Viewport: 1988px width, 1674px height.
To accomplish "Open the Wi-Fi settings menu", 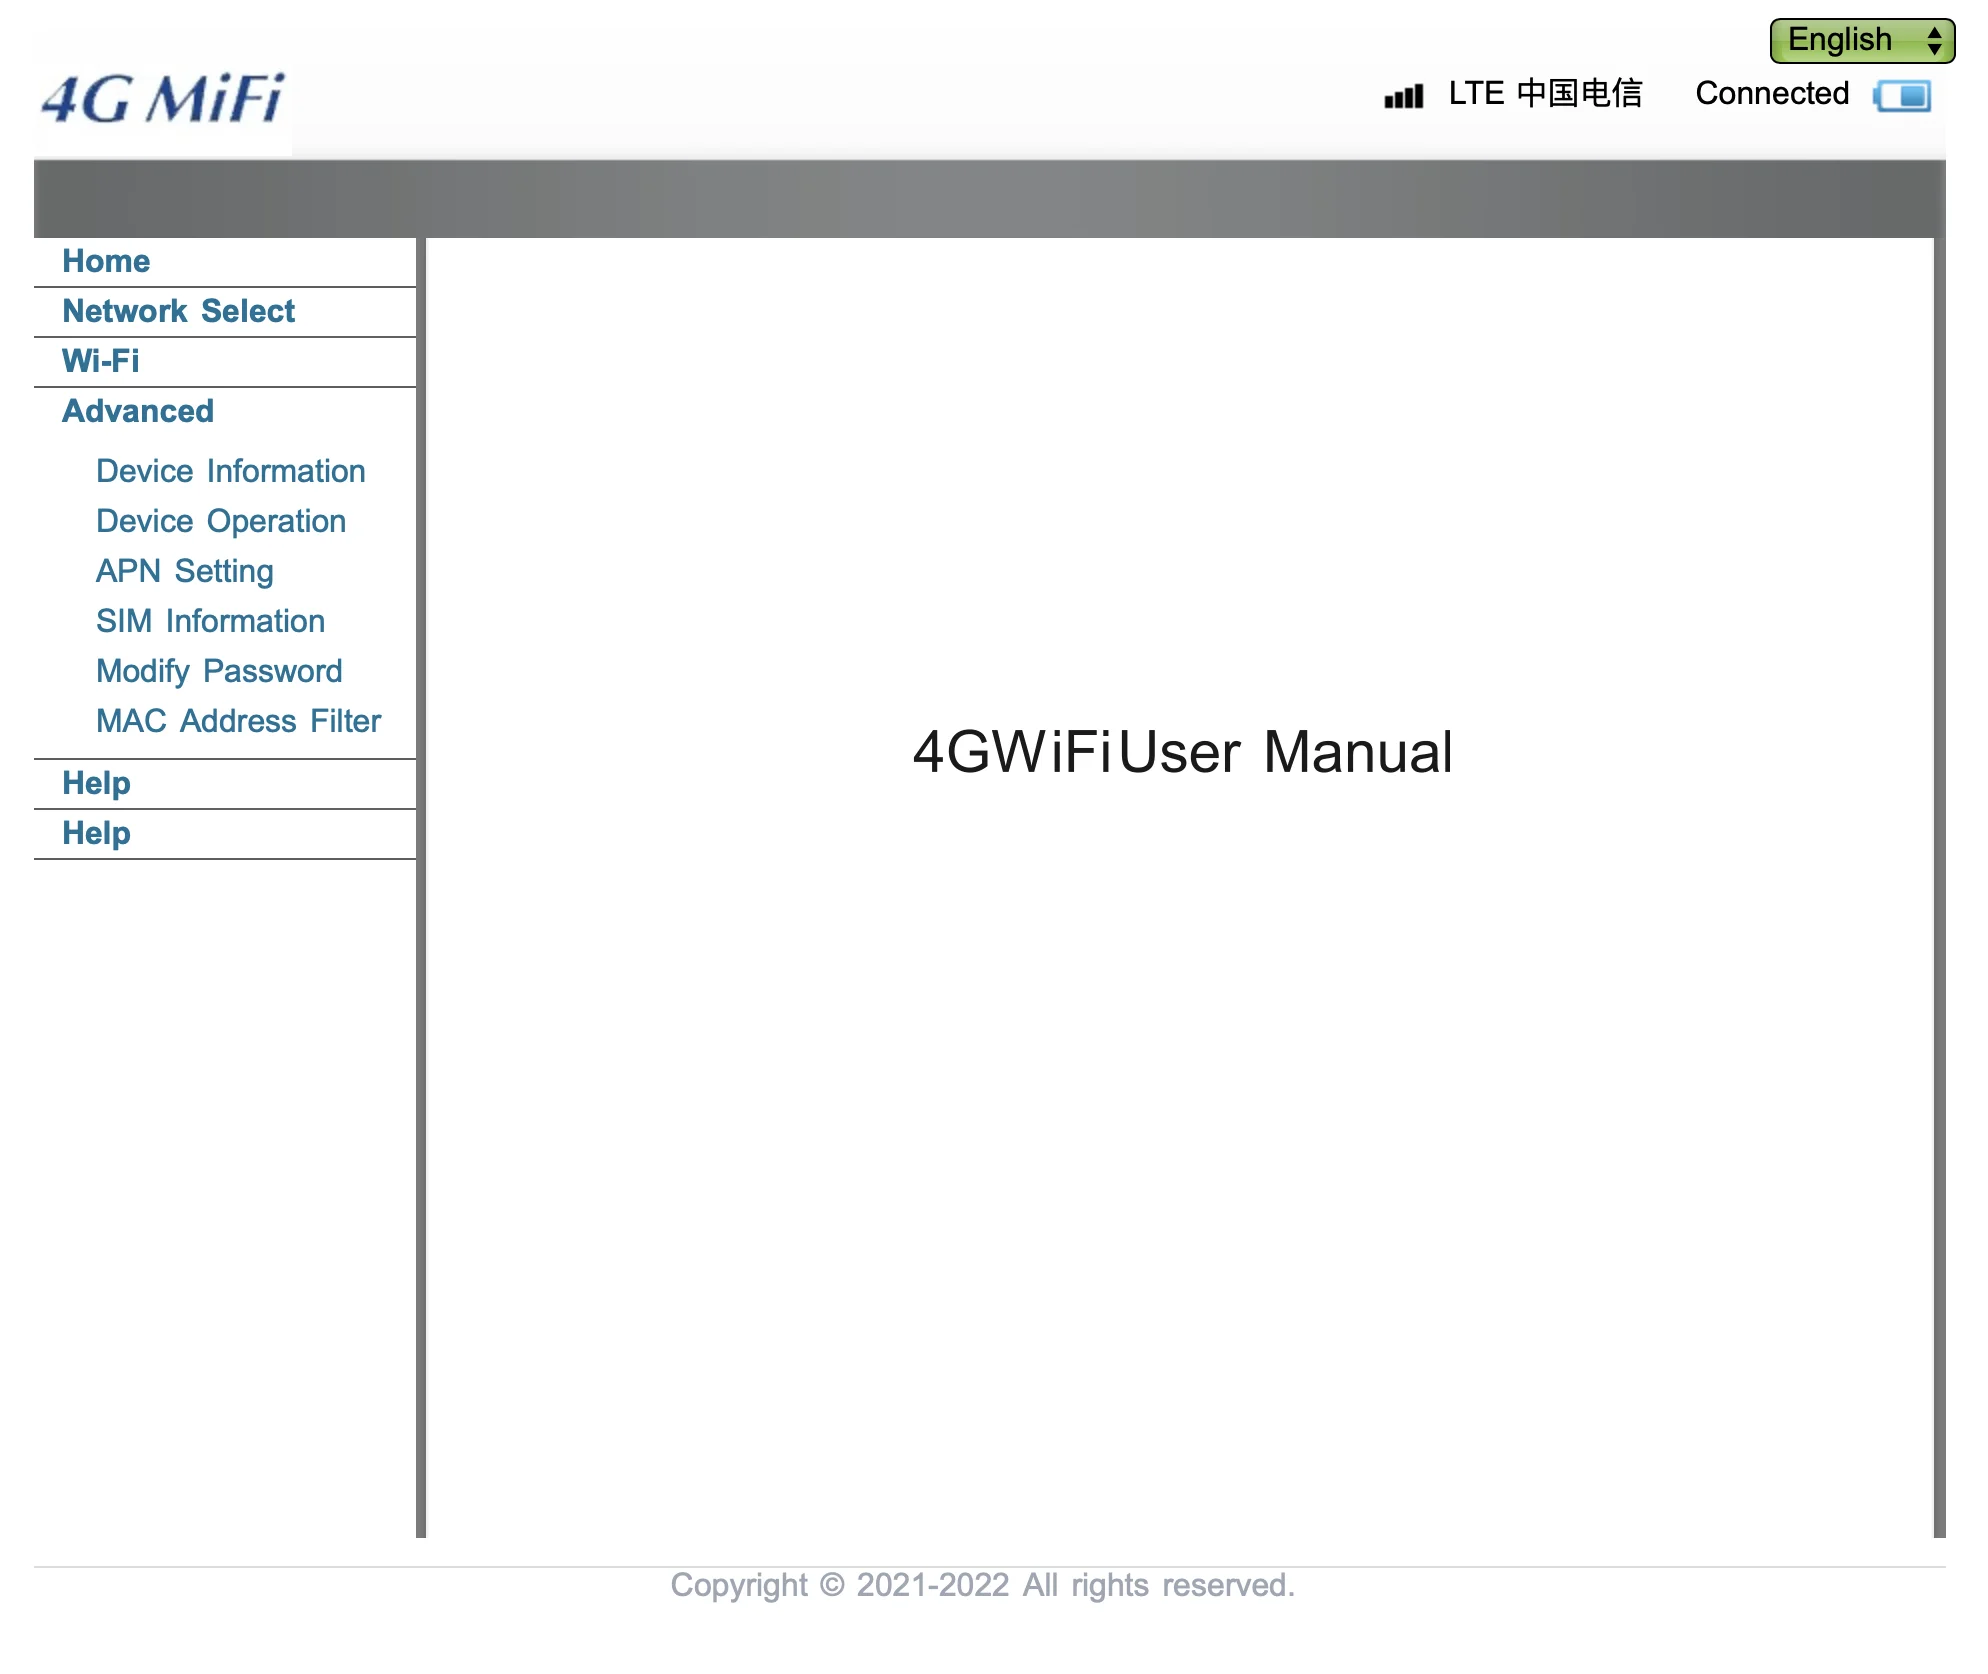I will pyautogui.click(x=100, y=361).
